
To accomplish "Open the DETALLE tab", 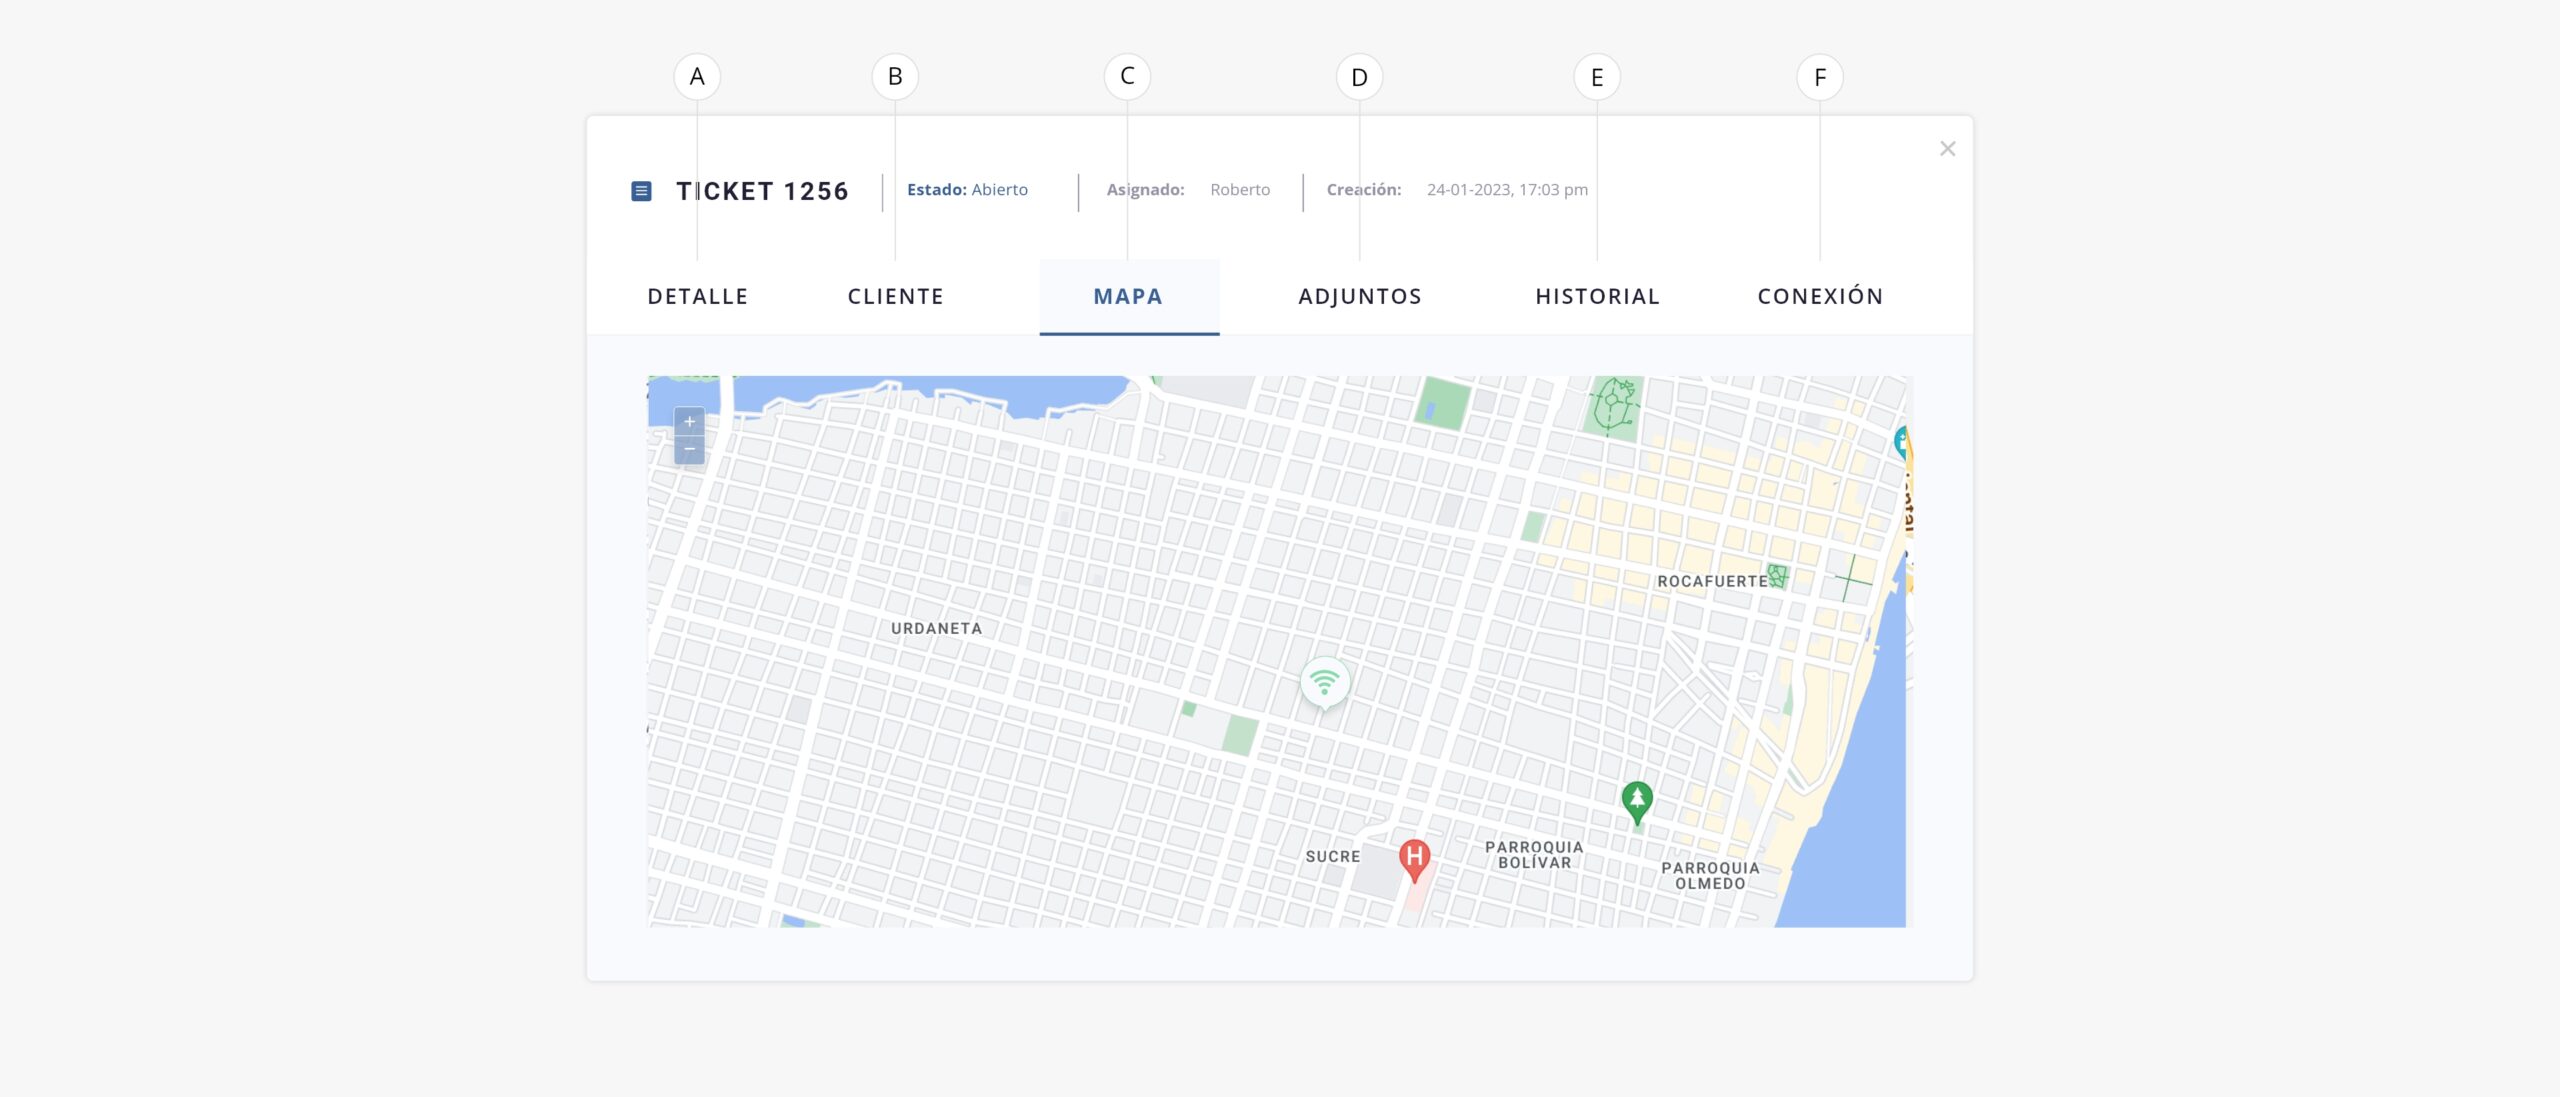I will tap(697, 296).
